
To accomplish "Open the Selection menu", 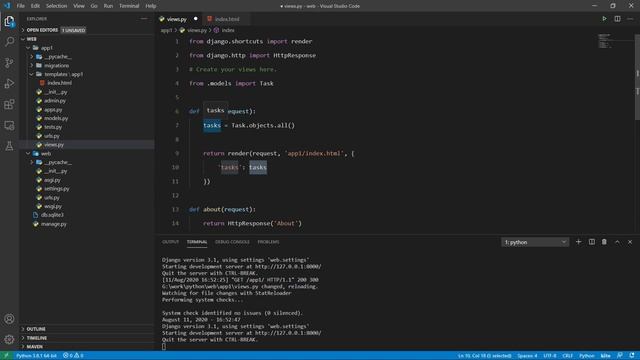I will tap(56, 6).
